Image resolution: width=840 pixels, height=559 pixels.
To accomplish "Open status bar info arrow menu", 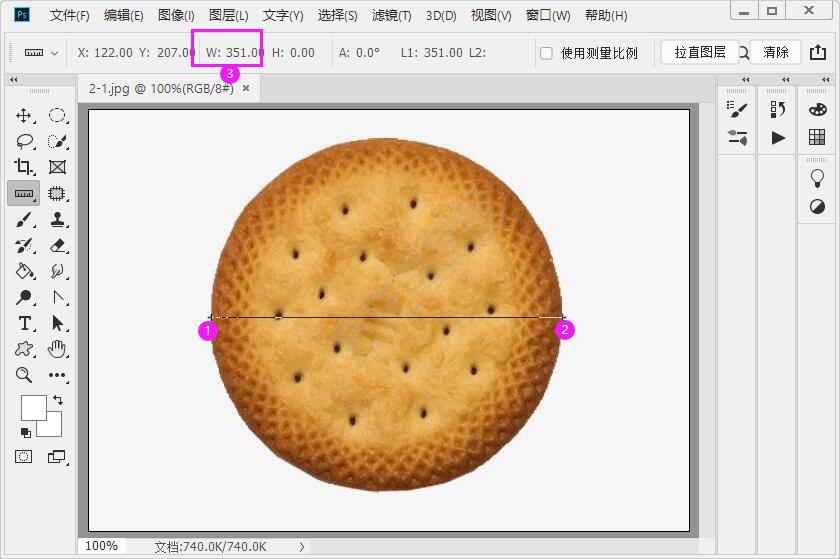I will click(x=302, y=547).
